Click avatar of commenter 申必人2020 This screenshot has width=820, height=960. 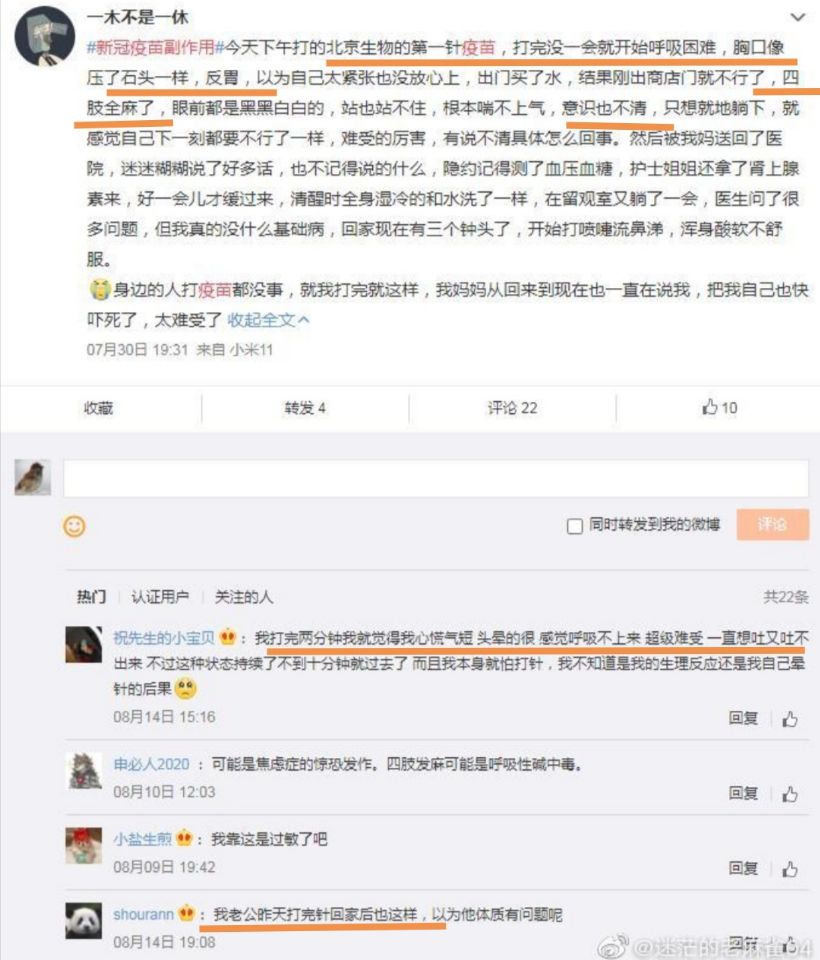point(83,770)
